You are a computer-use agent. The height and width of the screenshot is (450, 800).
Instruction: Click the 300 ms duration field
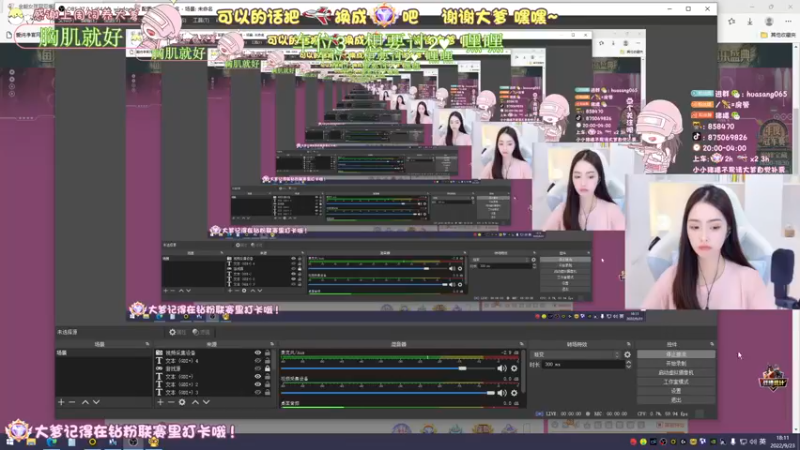(x=583, y=365)
